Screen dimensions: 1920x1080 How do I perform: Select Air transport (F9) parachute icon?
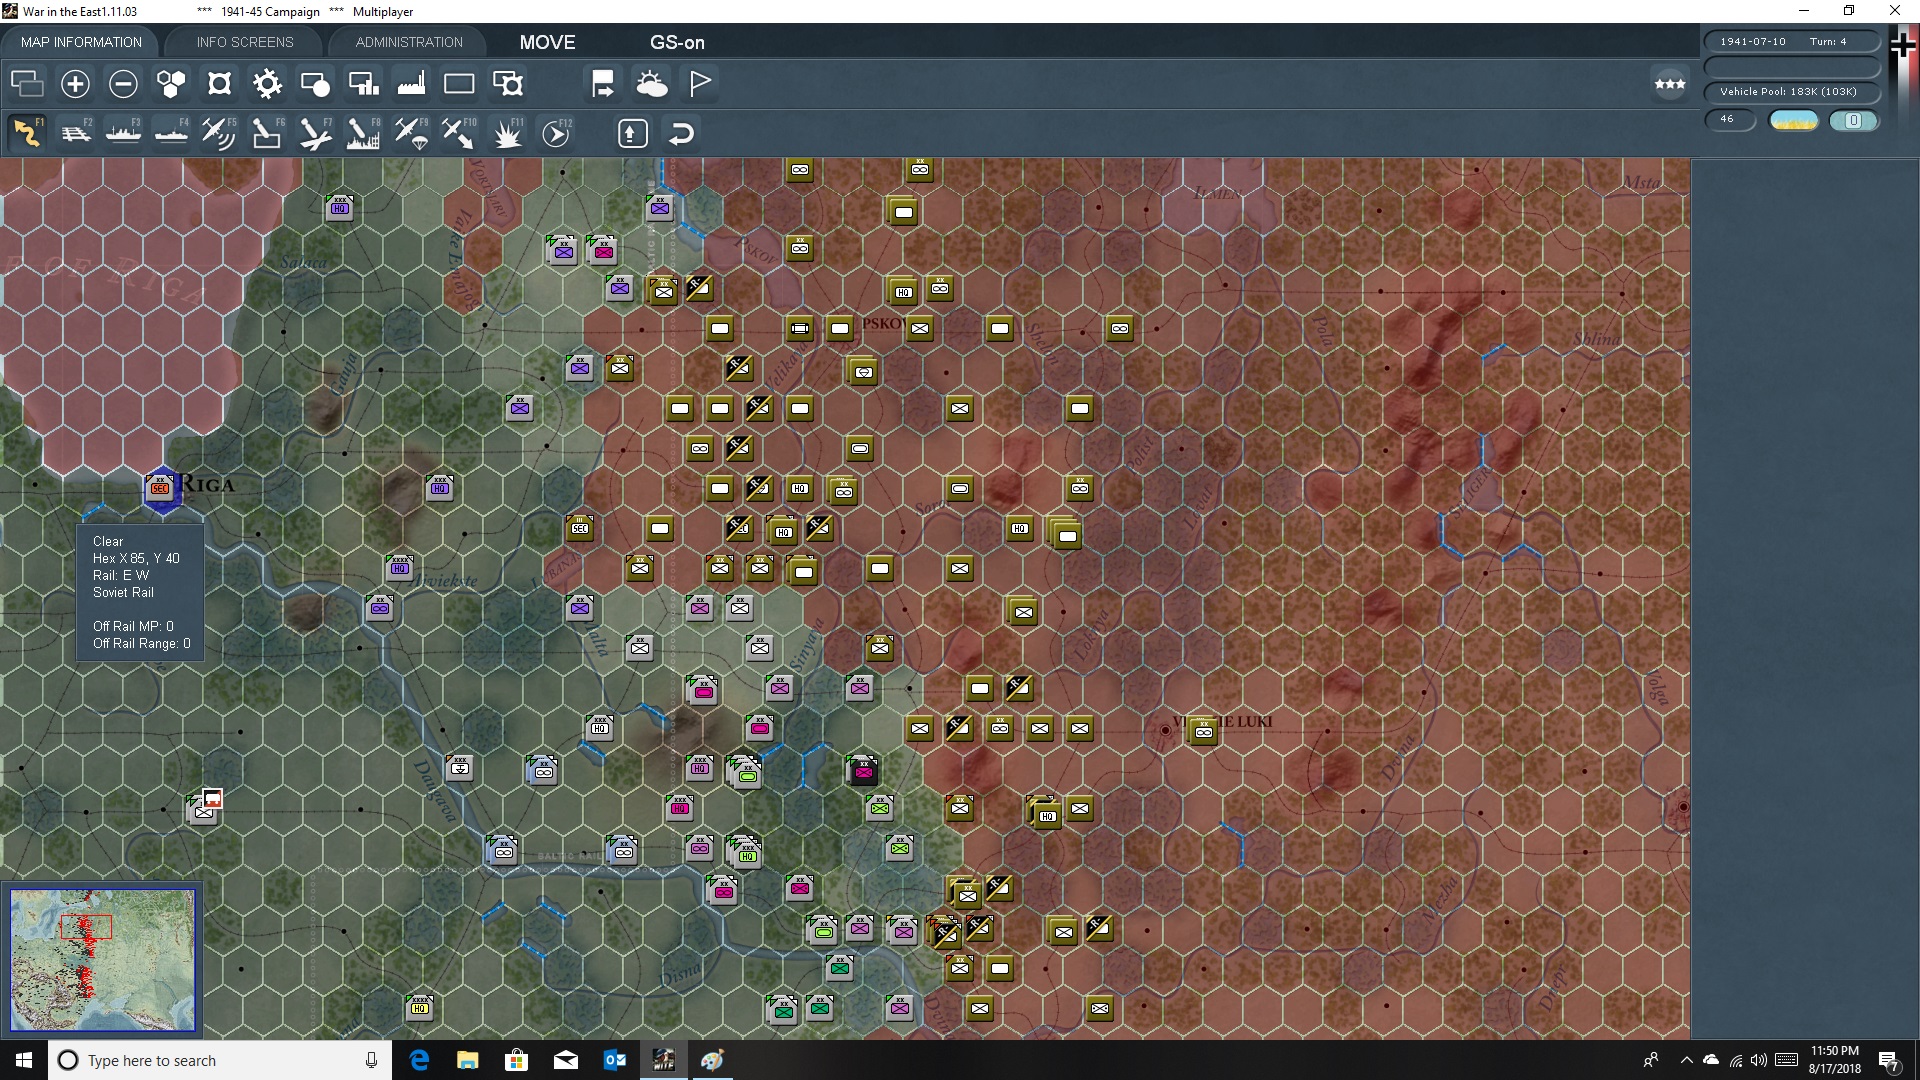coord(411,133)
